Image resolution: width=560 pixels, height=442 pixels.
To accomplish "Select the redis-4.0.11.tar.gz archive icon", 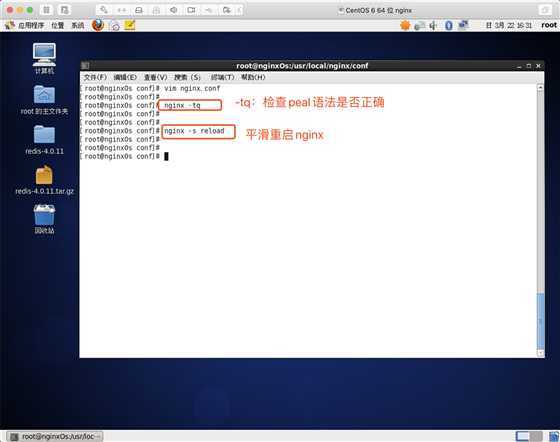I will point(44,180).
